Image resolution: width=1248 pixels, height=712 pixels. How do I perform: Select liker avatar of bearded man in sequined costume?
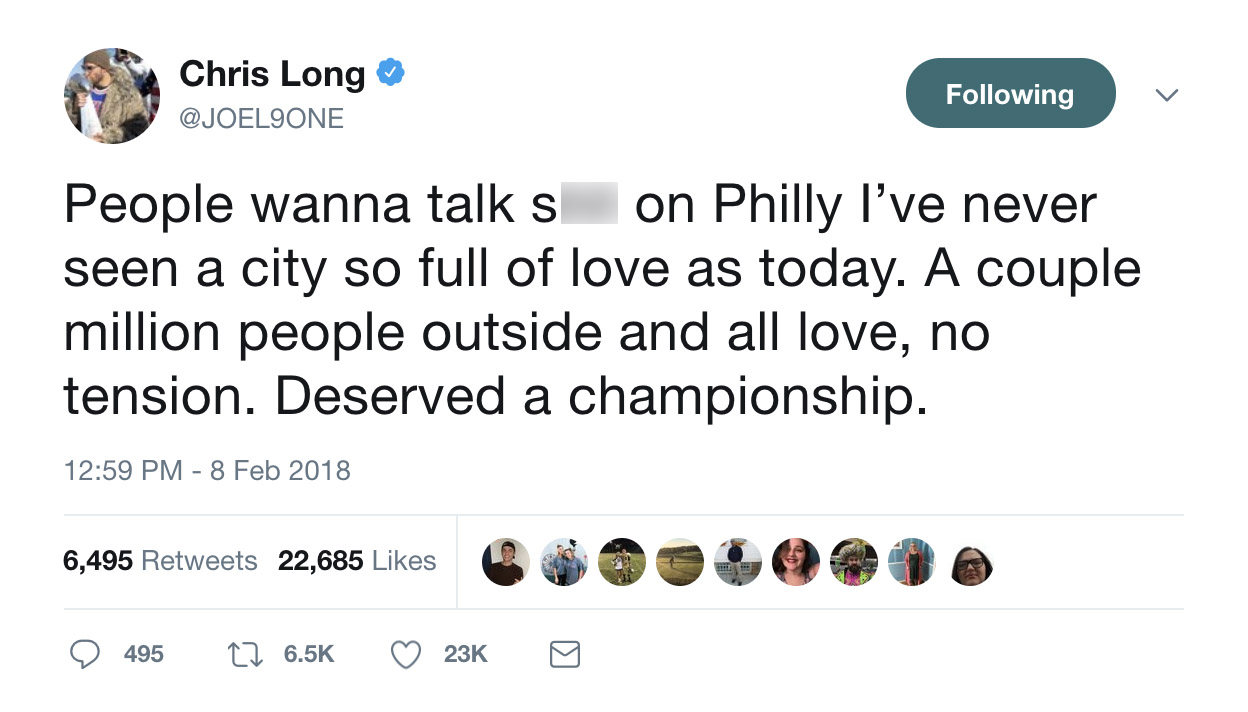click(x=854, y=562)
